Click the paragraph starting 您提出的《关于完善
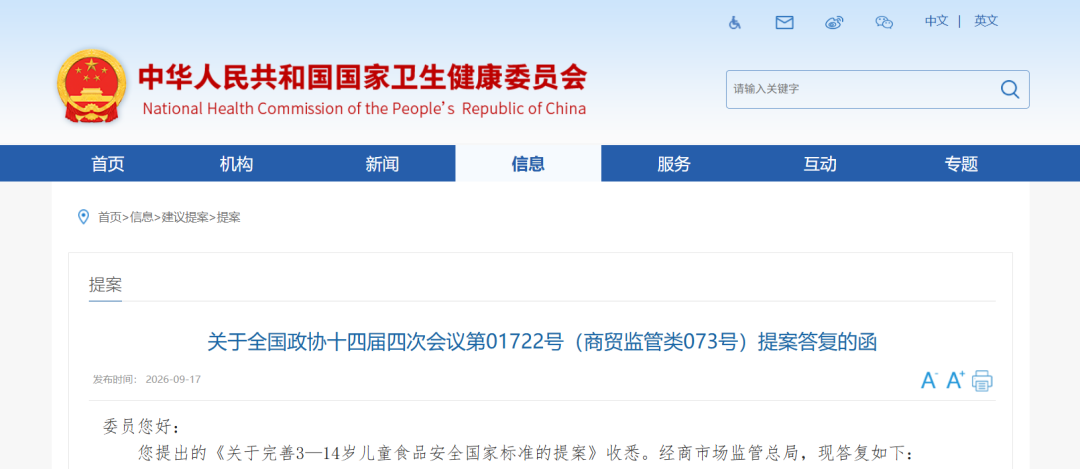Viewport: 1080px width, 469px height. tap(526, 454)
